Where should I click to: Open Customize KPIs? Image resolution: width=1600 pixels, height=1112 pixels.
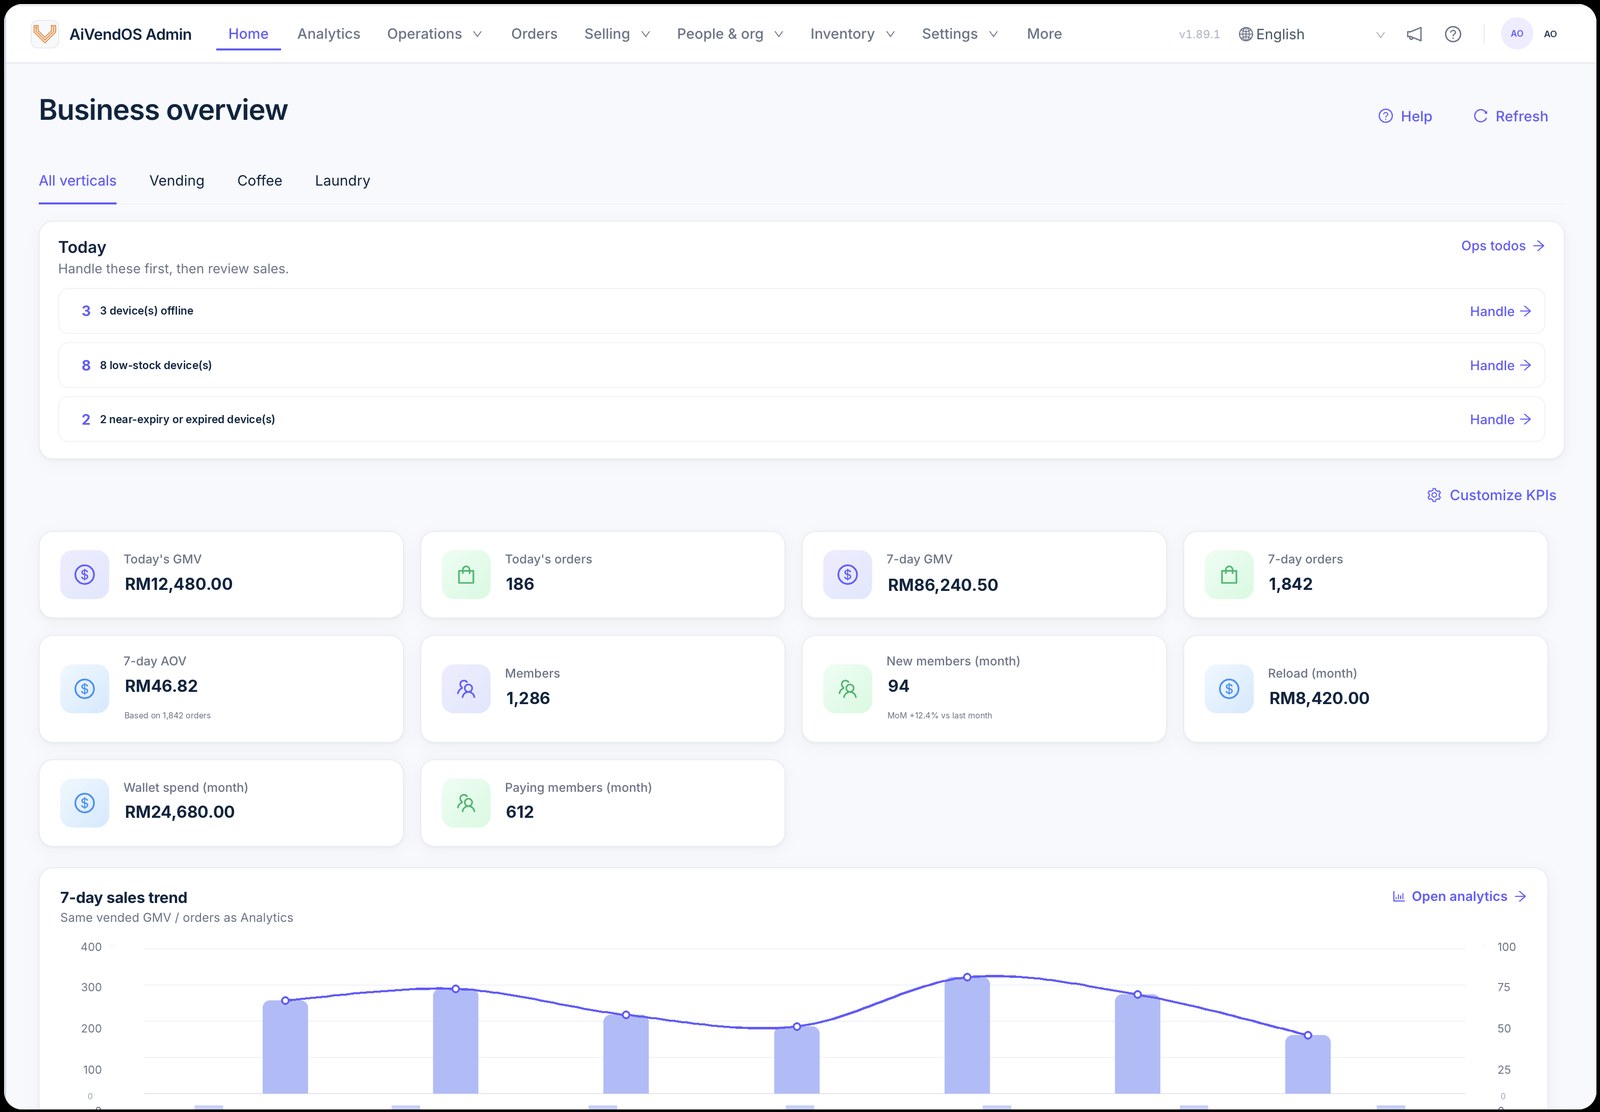[1491, 495]
